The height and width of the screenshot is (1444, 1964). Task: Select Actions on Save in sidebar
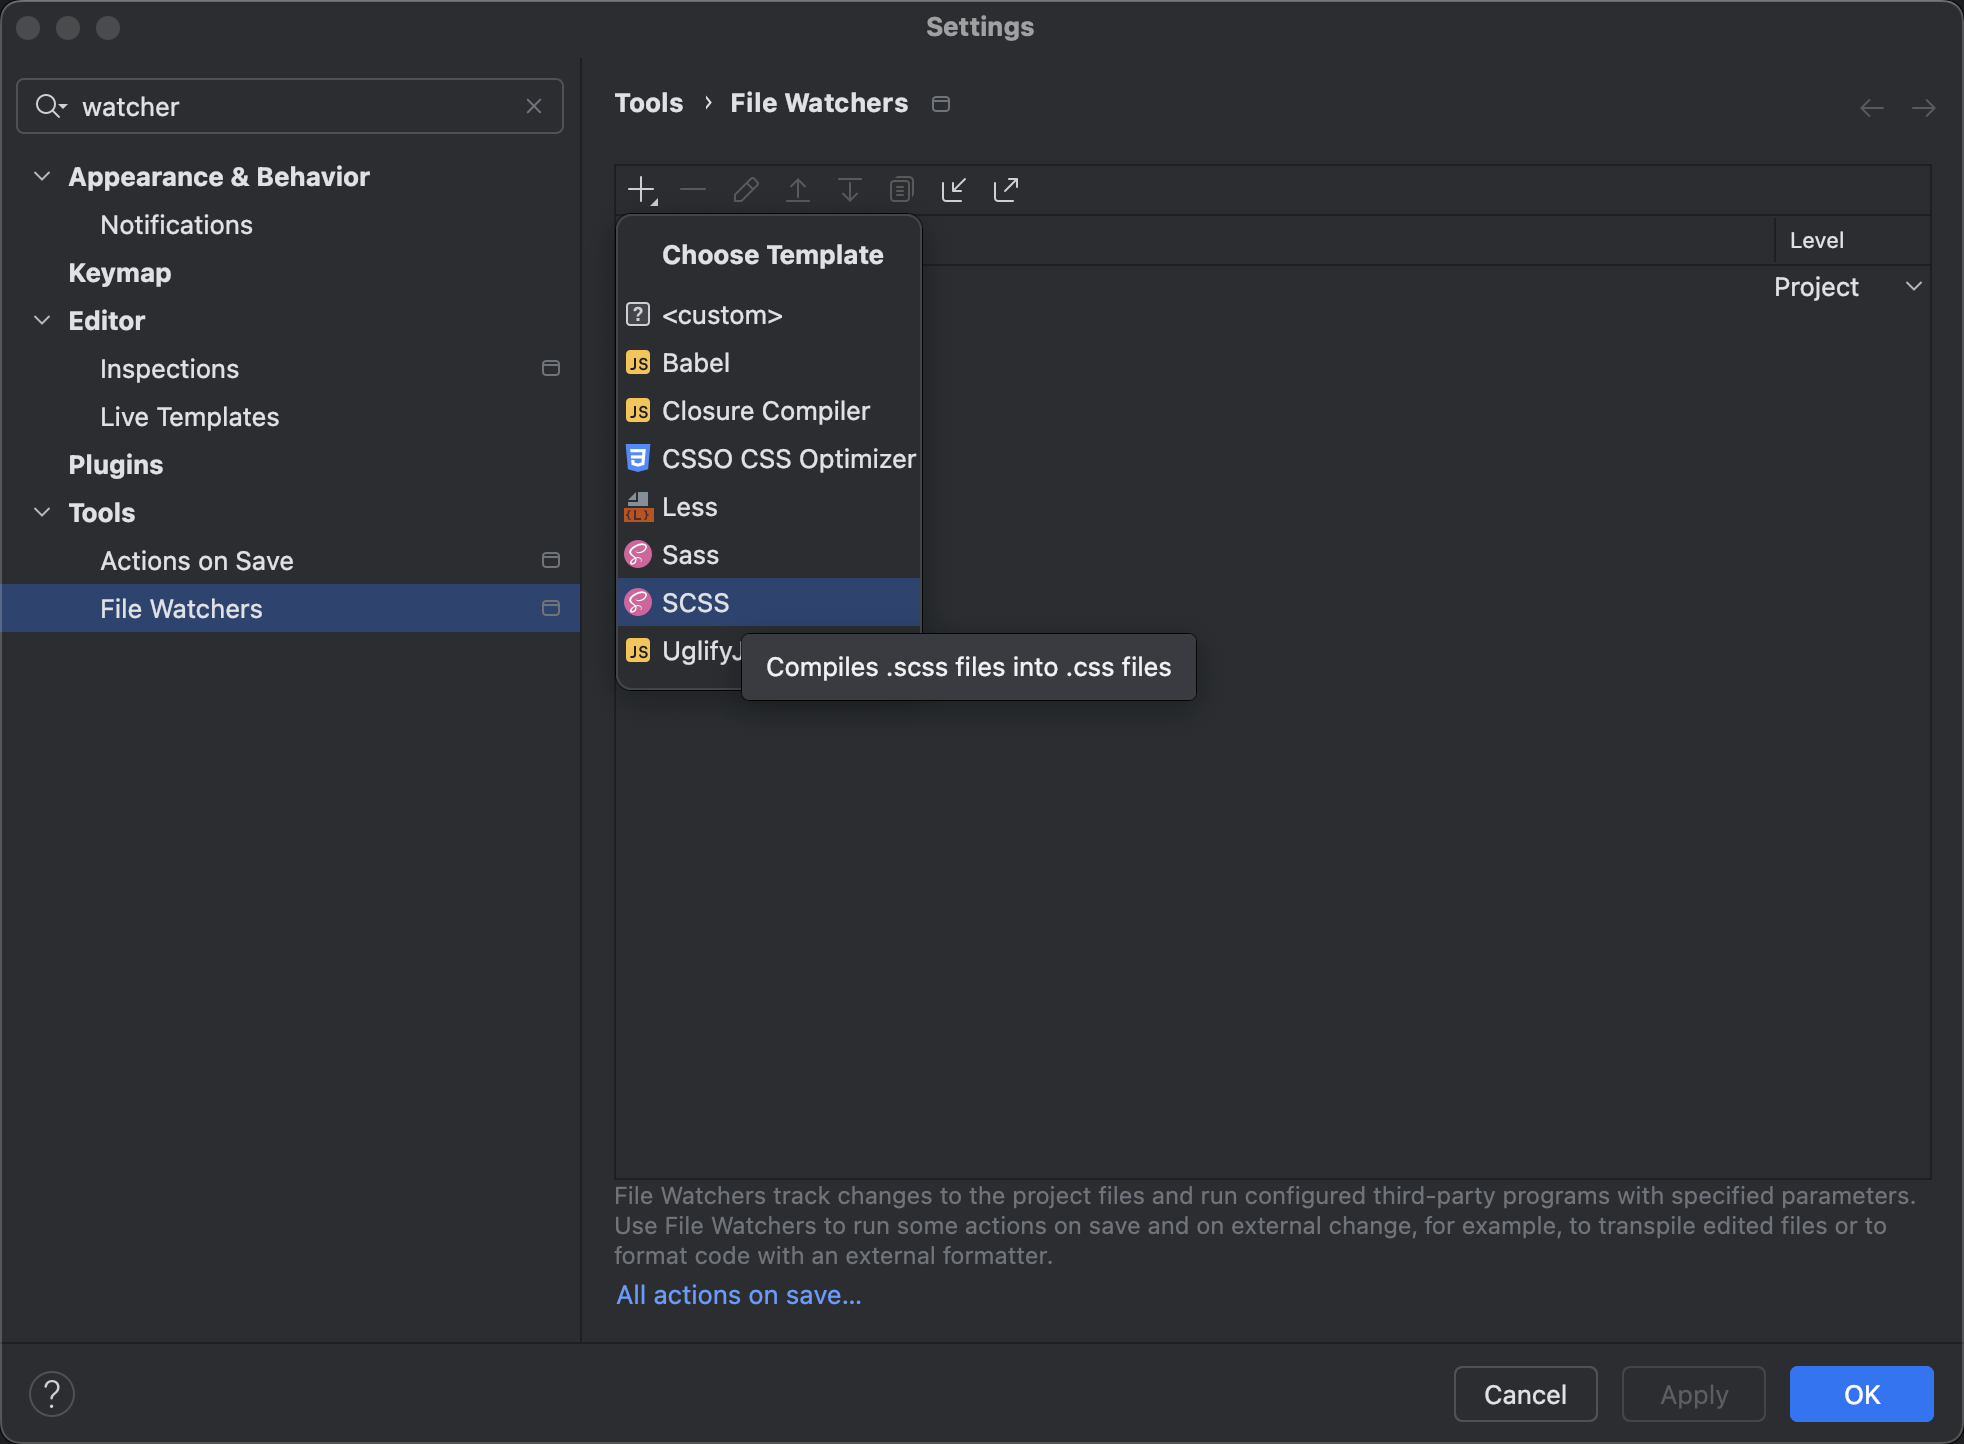coord(197,561)
